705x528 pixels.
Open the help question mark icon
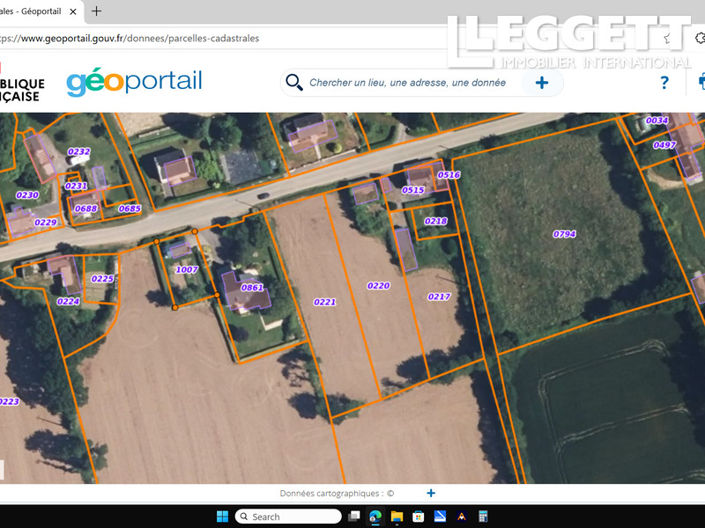click(664, 83)
